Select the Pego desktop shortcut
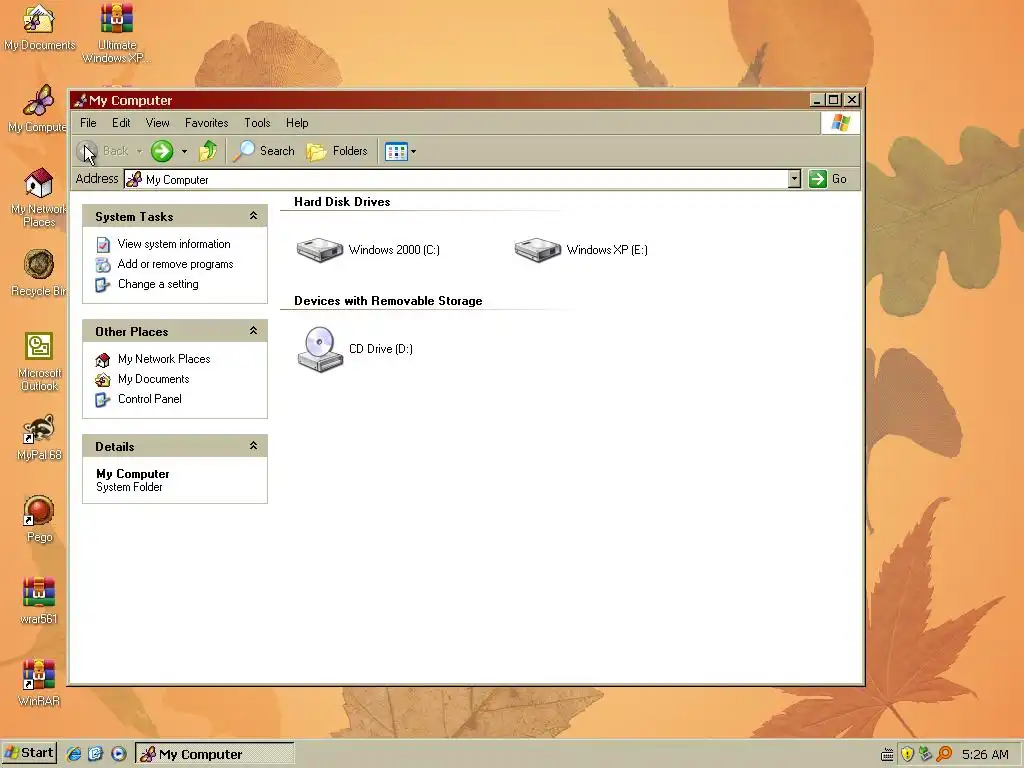The image size is (1024, 768). click(39, 520)
